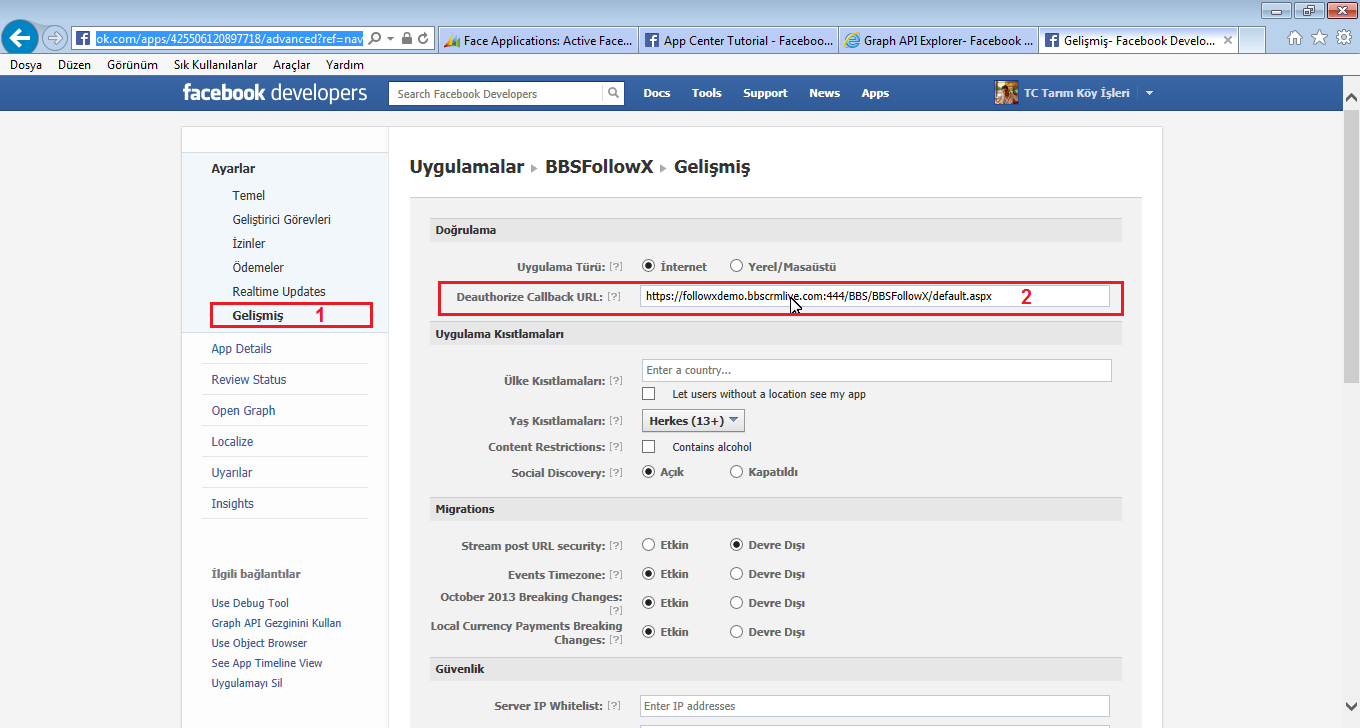Click help [?] next to Content Restrictions
This screenshot has height=728, width=1360.
[616, 447]
